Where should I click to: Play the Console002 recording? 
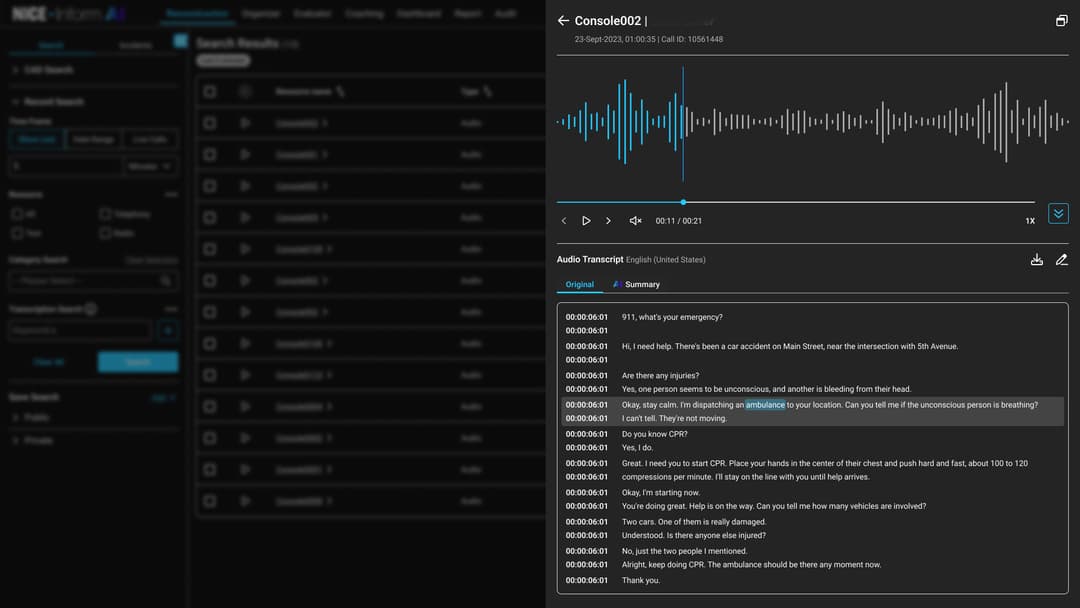point(585,221)
